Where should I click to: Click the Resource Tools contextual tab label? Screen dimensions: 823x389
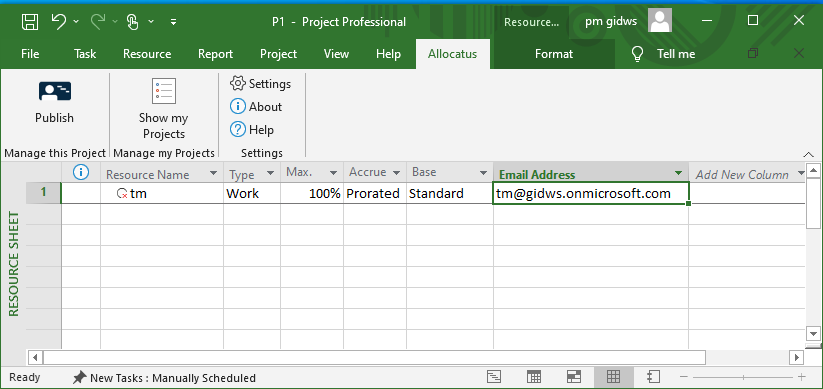click(x=531, y=22)
